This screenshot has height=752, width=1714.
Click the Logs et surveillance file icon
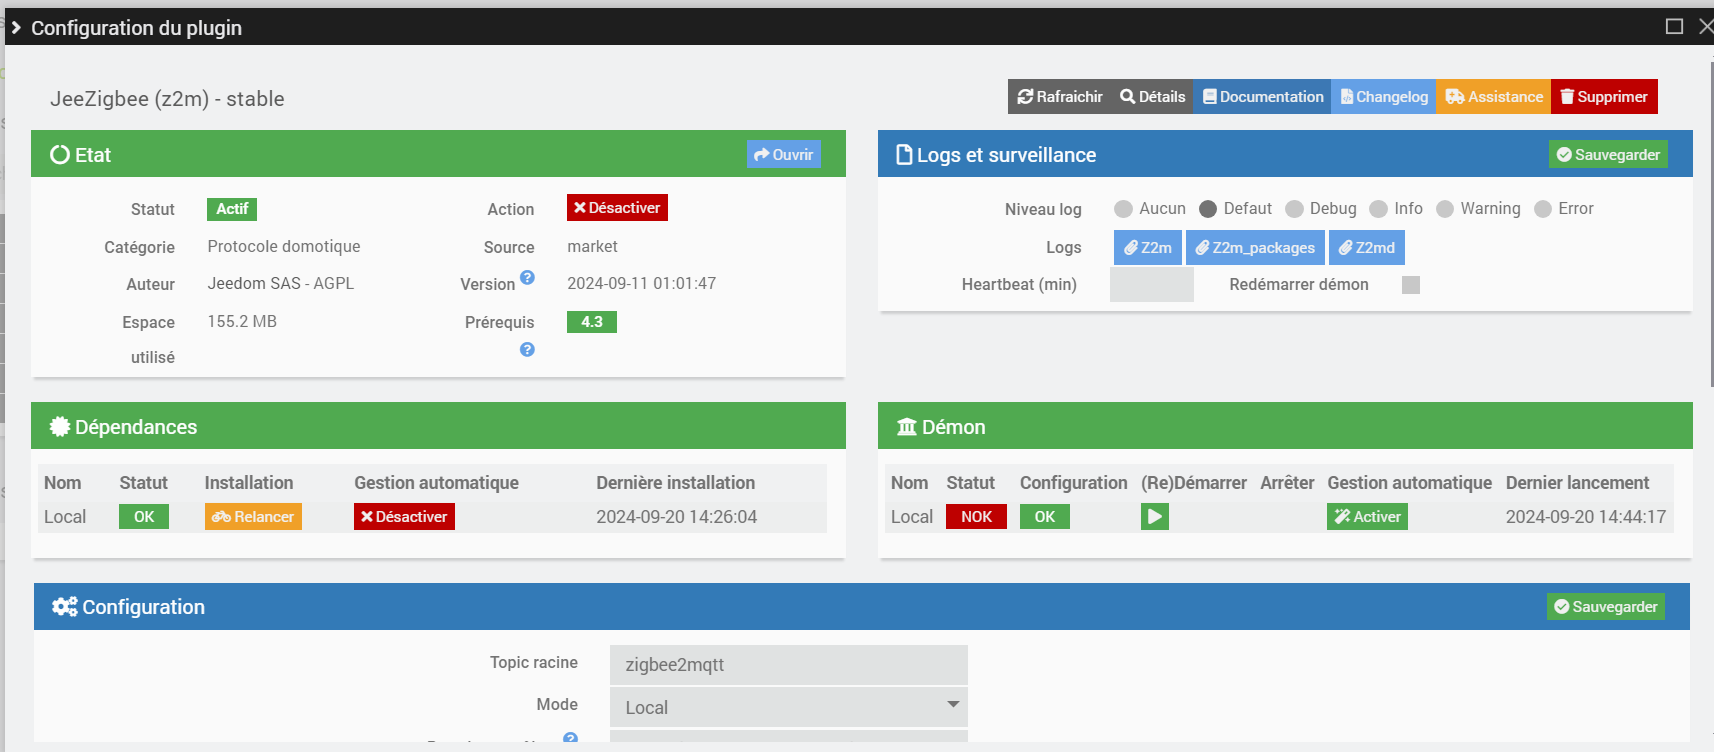[904, 155]
